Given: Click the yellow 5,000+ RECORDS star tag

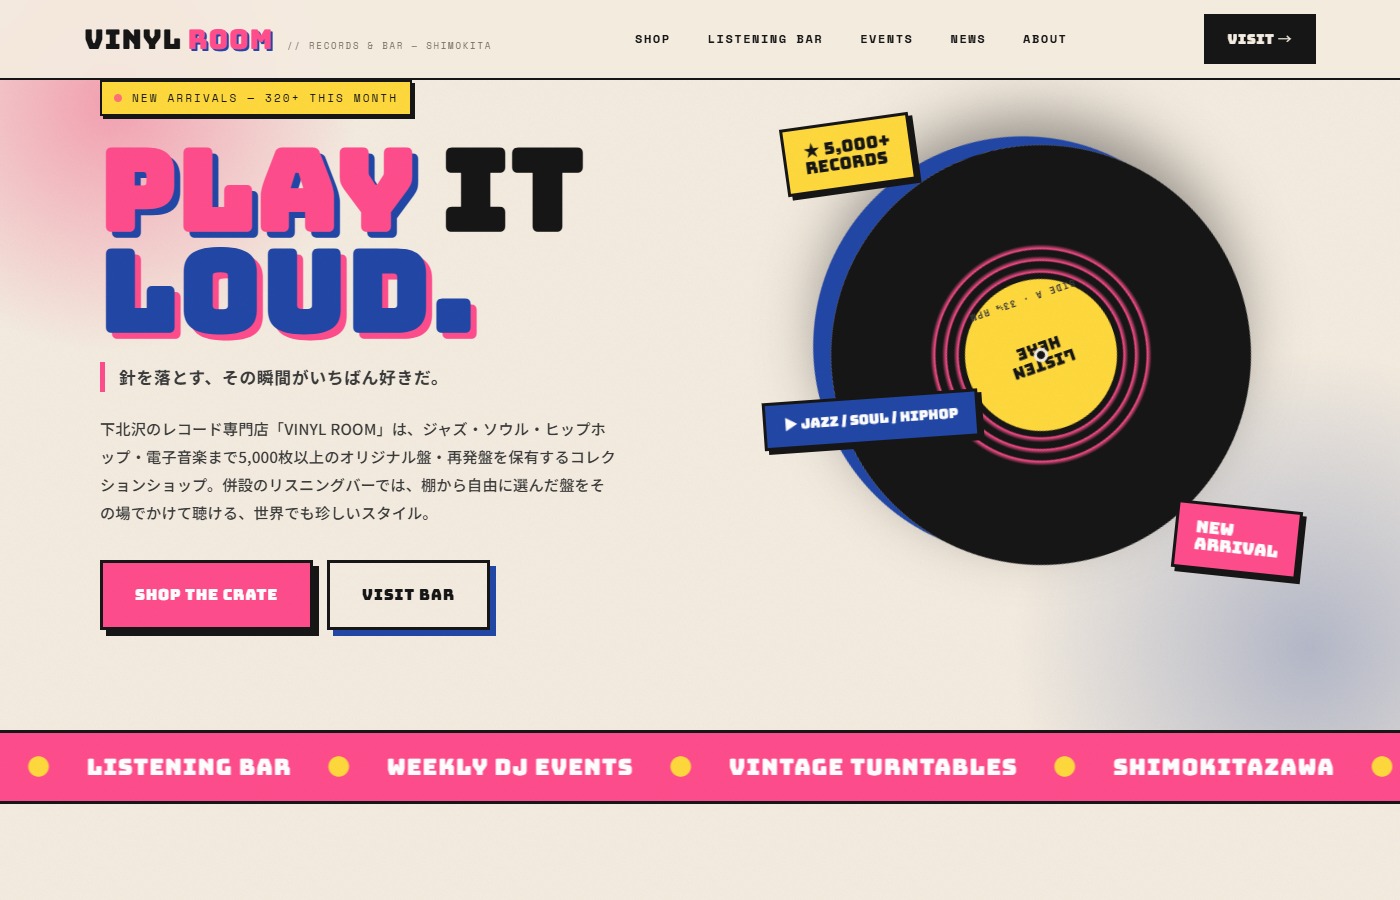Looking at the screenshot, I should point(847,153).
